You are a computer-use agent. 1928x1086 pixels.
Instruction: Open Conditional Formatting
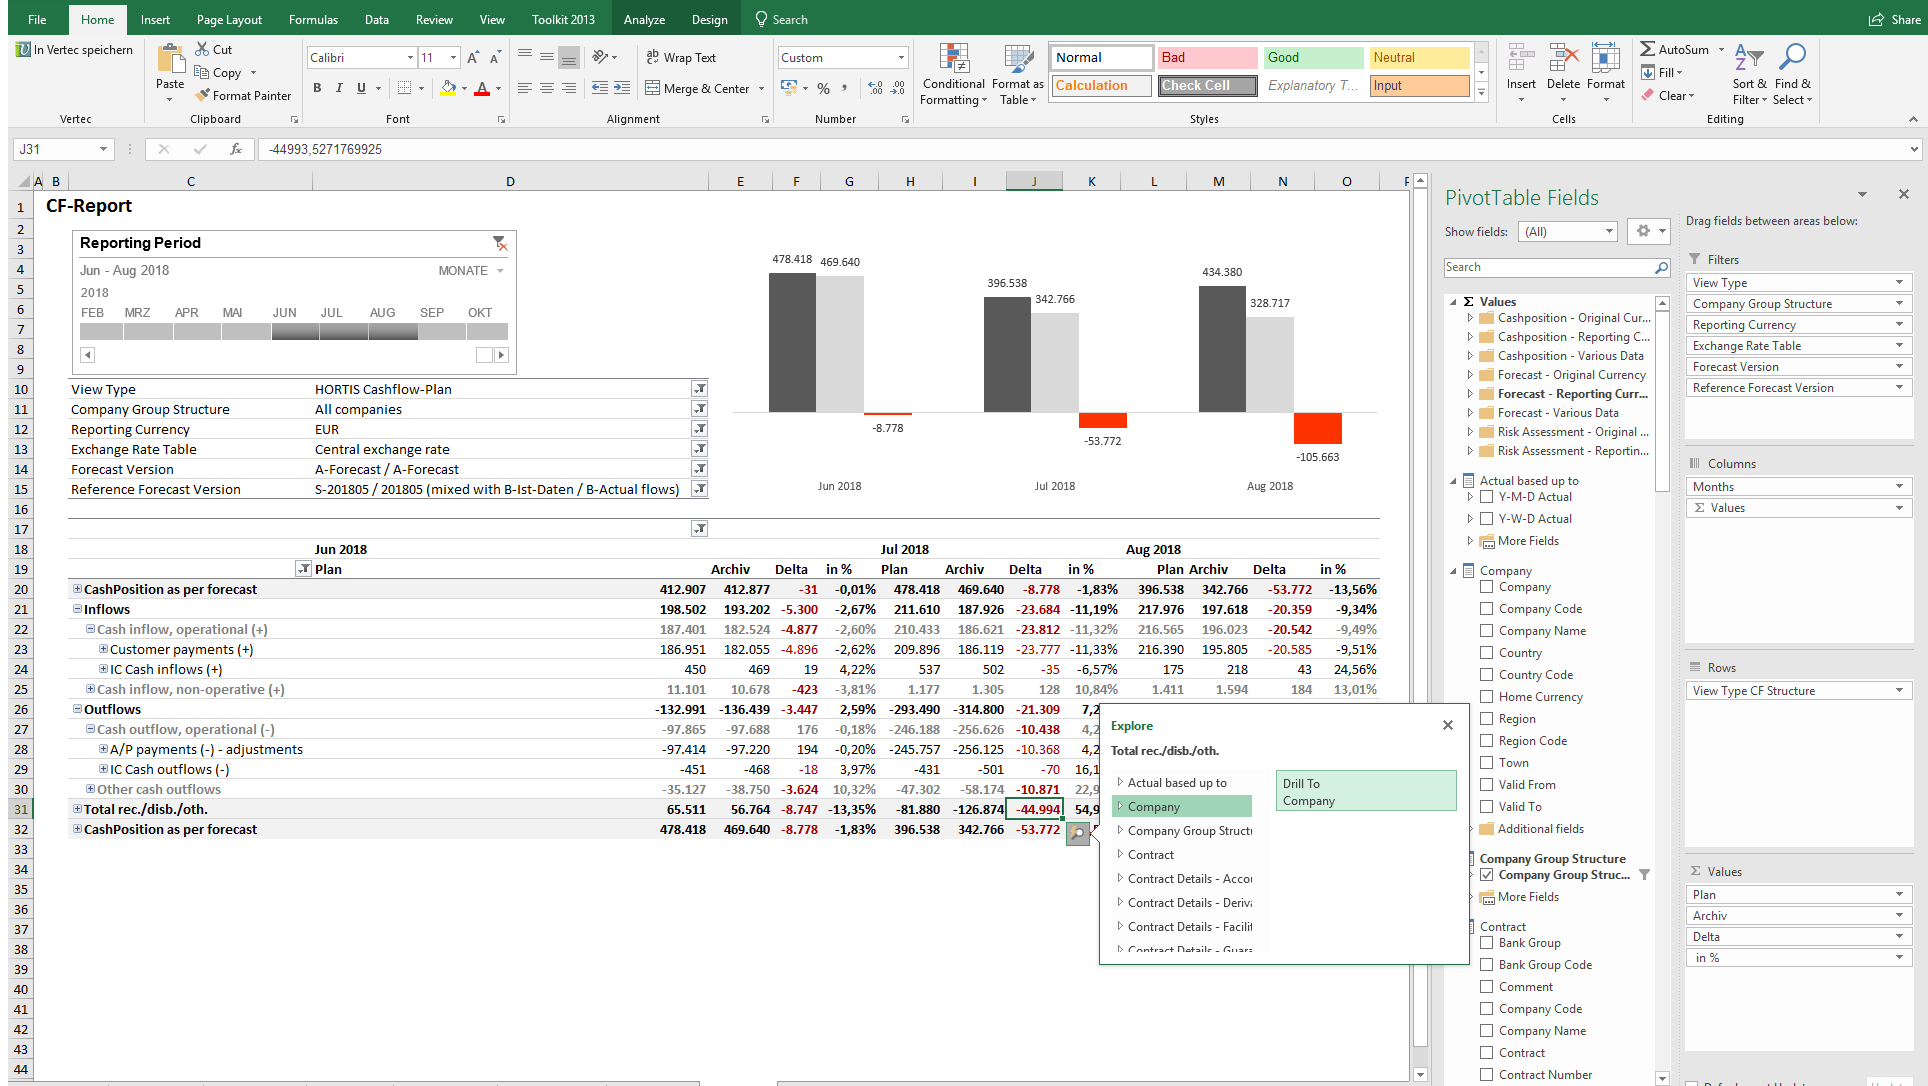[x=954, y=75]
